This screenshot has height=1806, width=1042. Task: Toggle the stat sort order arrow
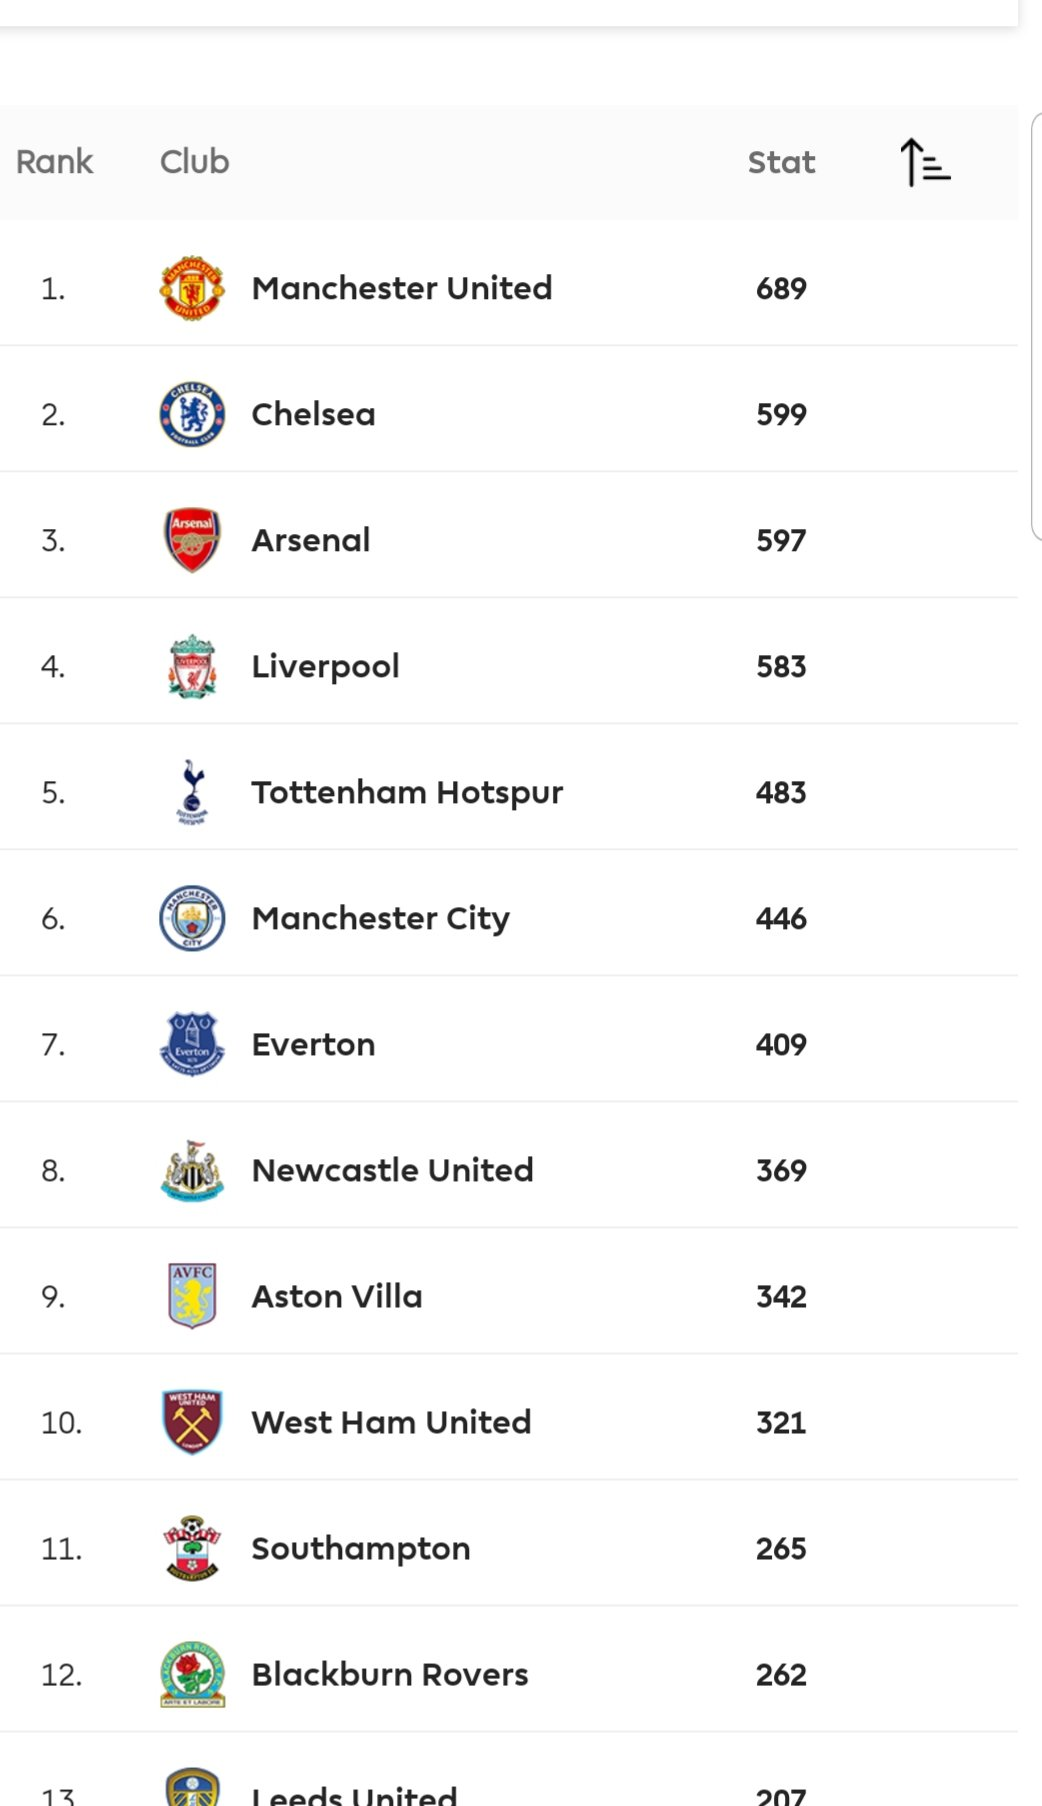tap(925, 162)
